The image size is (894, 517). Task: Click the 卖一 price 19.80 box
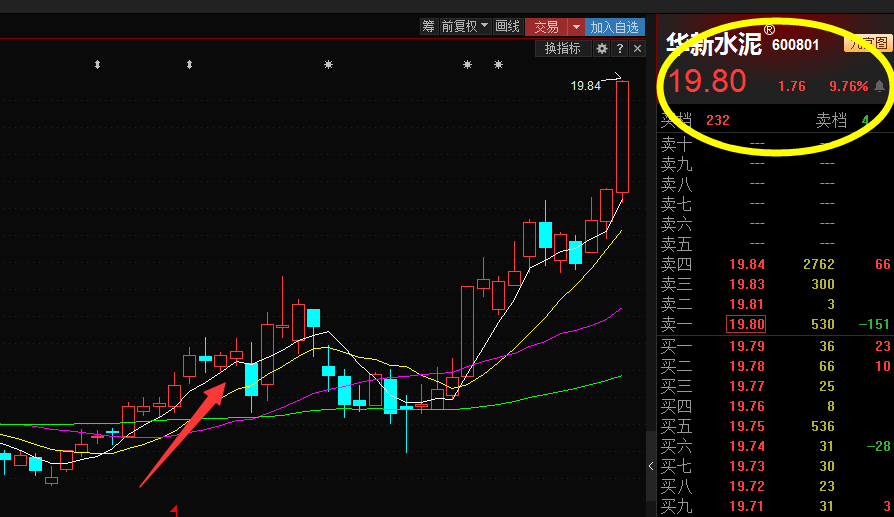coord(746,324)
